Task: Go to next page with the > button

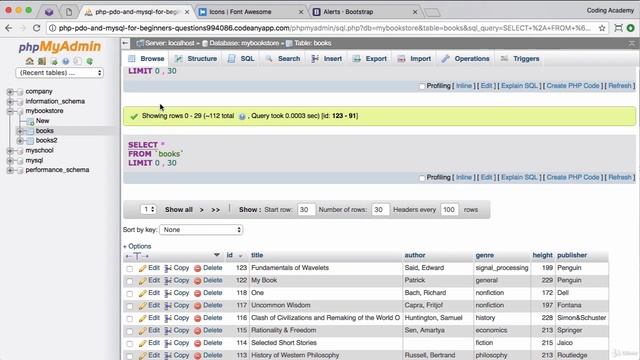Action: [x=202, y=210]
